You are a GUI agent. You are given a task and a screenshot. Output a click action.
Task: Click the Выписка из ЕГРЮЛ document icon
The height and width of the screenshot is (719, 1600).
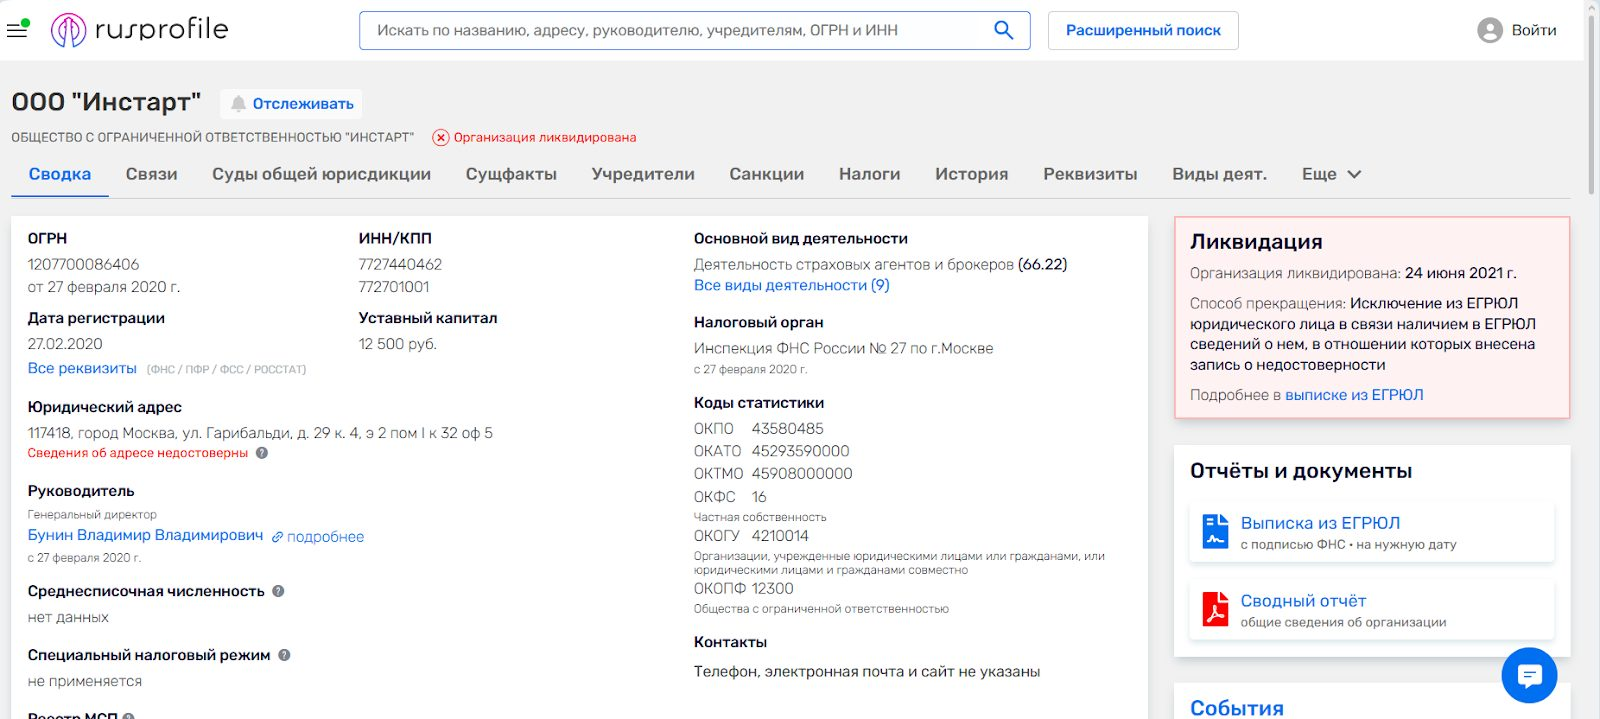(1215, 531)
